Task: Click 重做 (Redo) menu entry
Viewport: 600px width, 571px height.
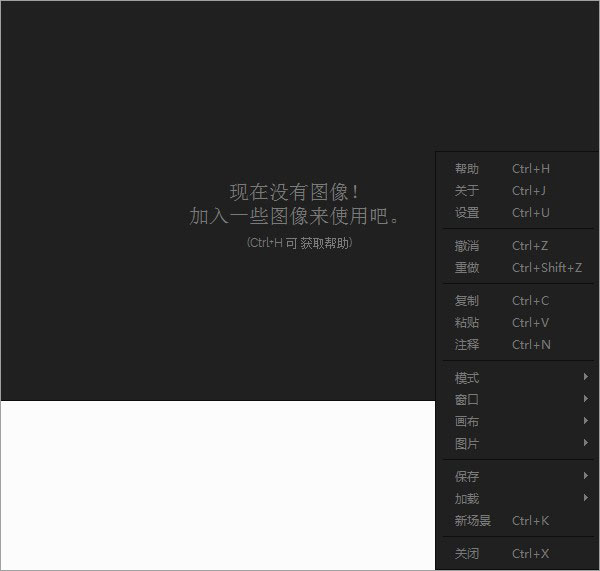Action: click(467, 268)
